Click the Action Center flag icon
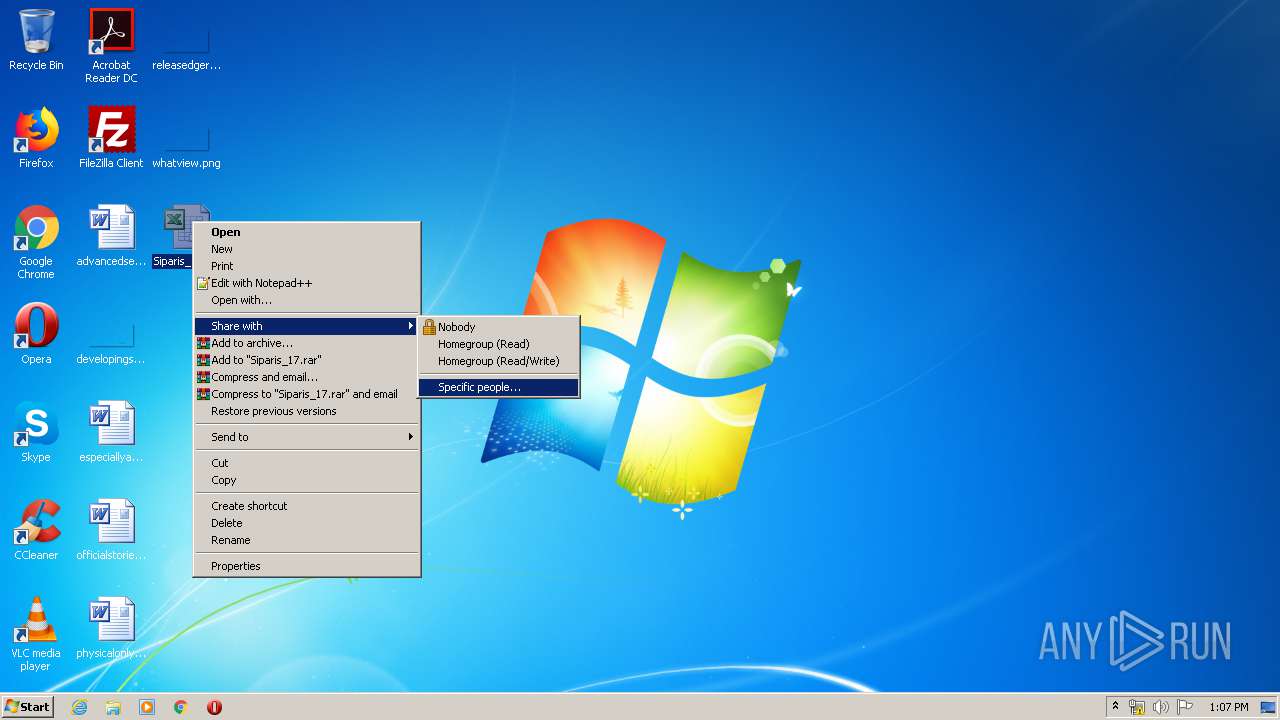 pyautogui.click(x=1185, y=707)
